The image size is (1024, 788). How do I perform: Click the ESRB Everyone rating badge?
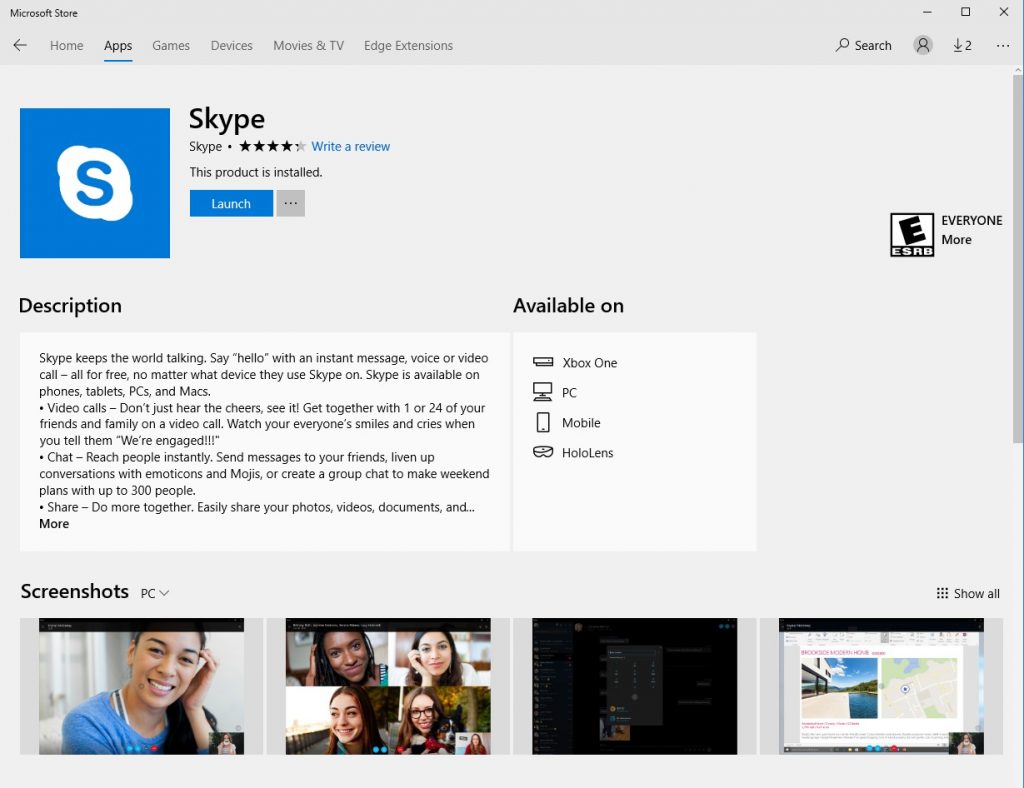click(911, 235)
